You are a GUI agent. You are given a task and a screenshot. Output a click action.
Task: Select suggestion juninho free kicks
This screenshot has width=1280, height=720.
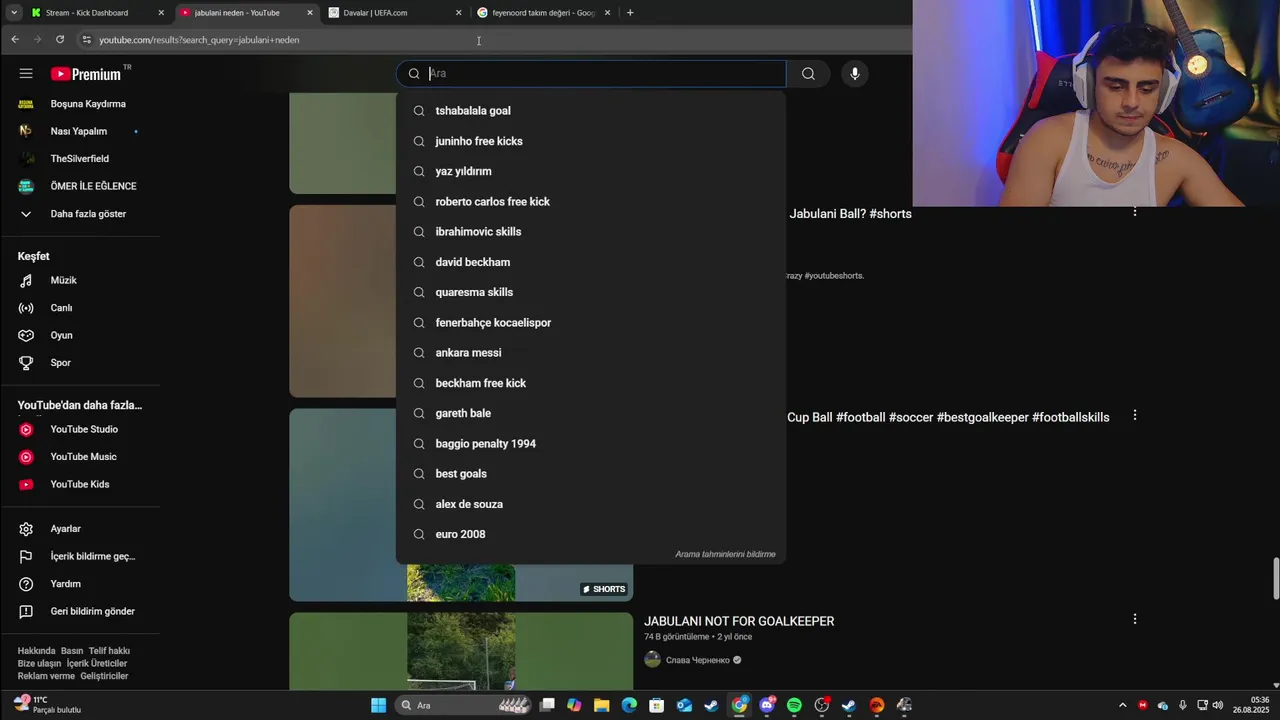591,141
